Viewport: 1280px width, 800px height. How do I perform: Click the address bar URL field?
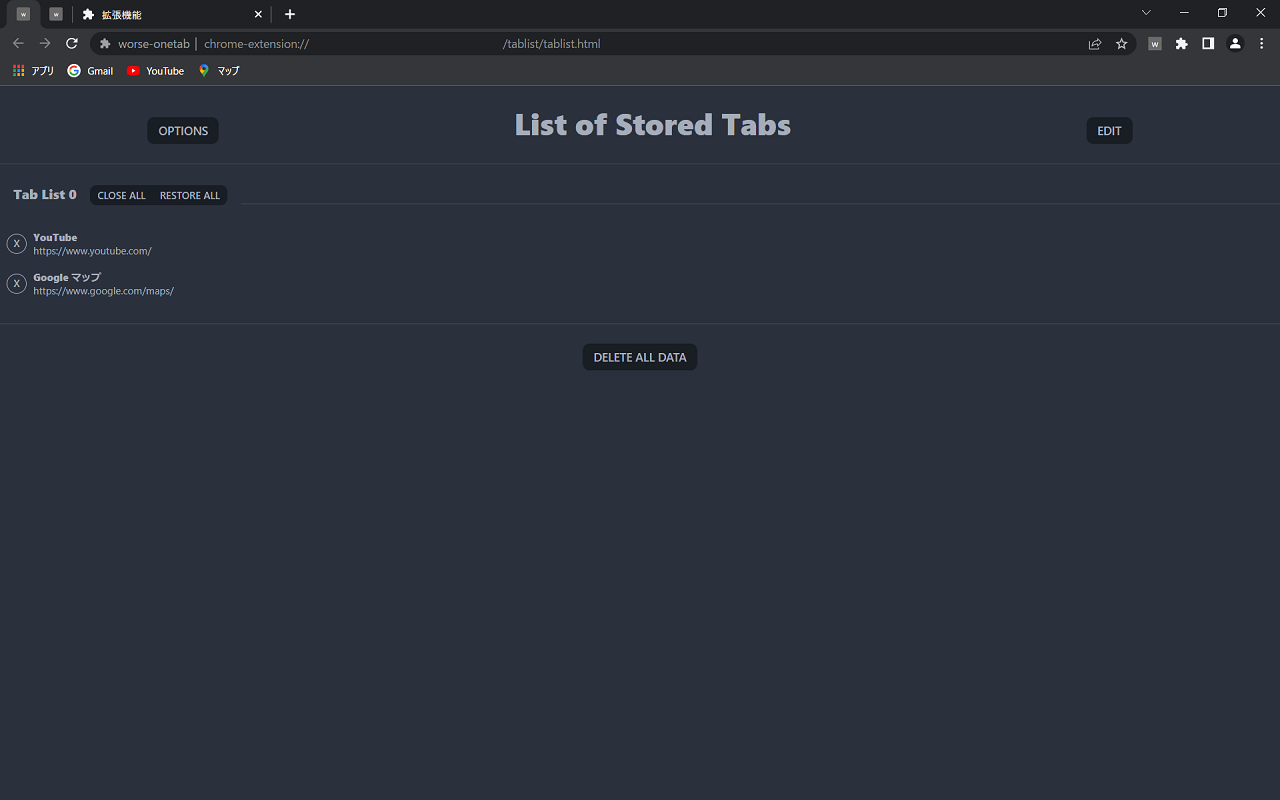[x=600, y=44]
